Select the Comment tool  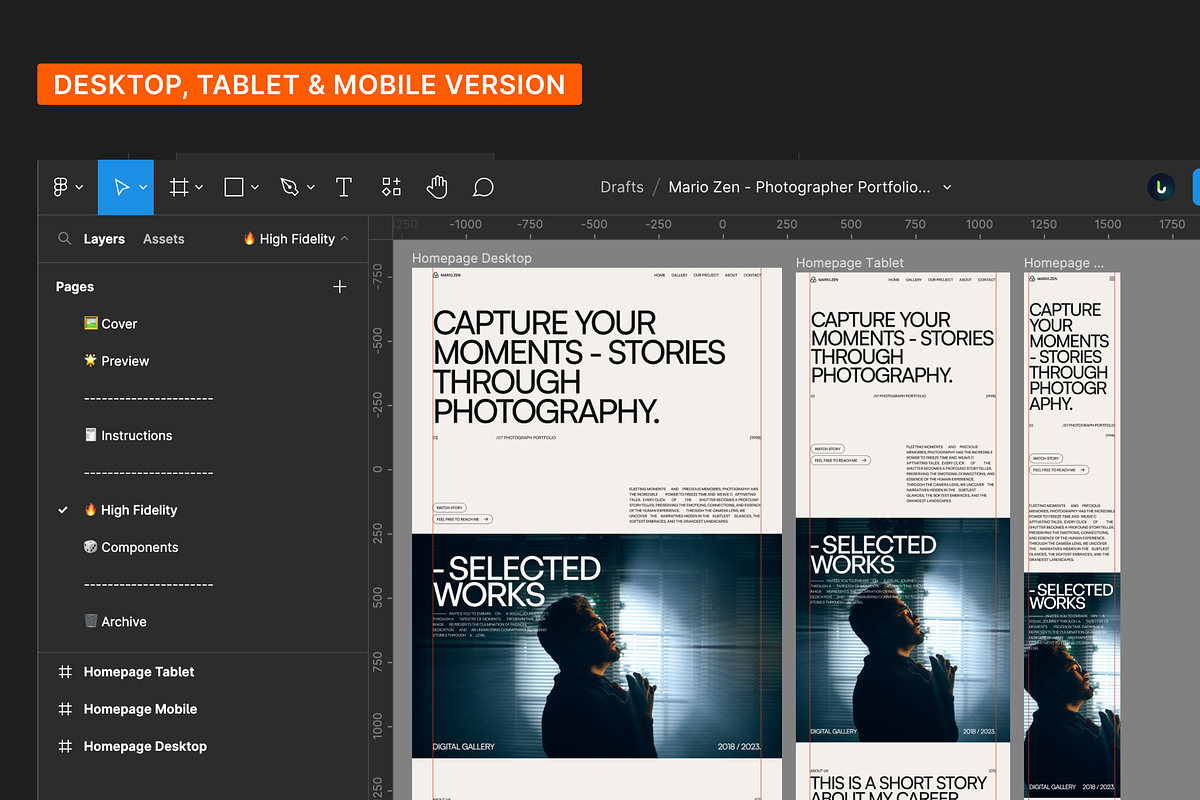pos(483,187)
